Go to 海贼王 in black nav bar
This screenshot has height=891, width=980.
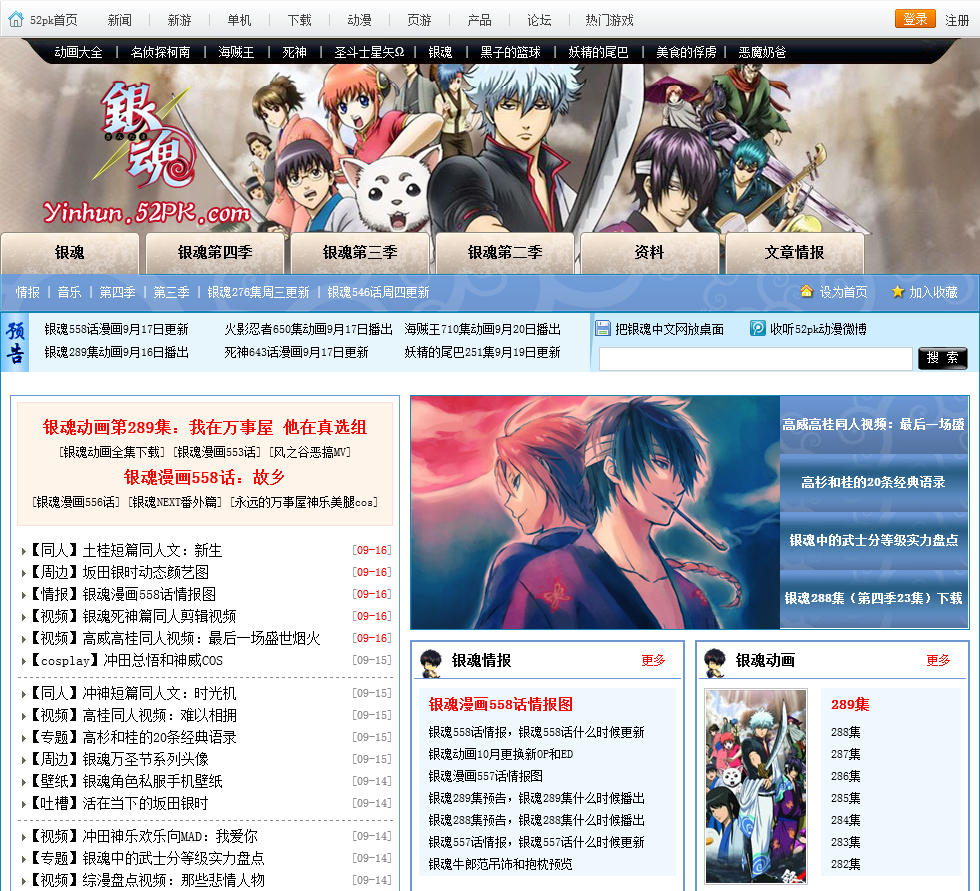point(236,52)
